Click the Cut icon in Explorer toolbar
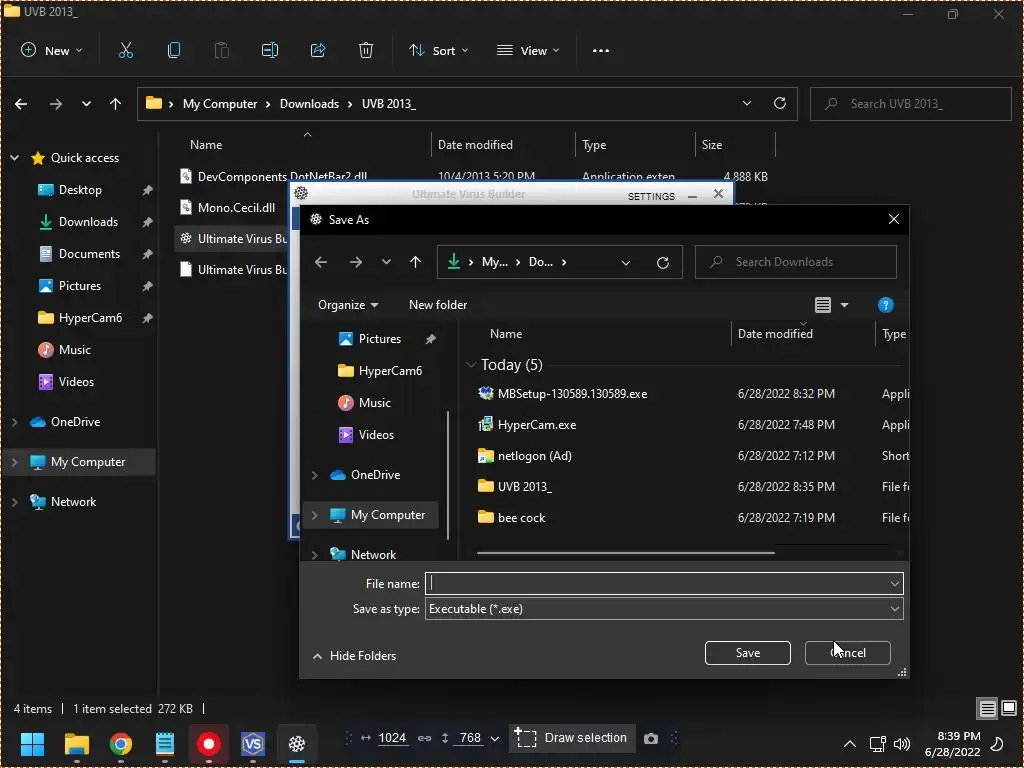This screenshot has height=768, width=1024. click(125, 50)
